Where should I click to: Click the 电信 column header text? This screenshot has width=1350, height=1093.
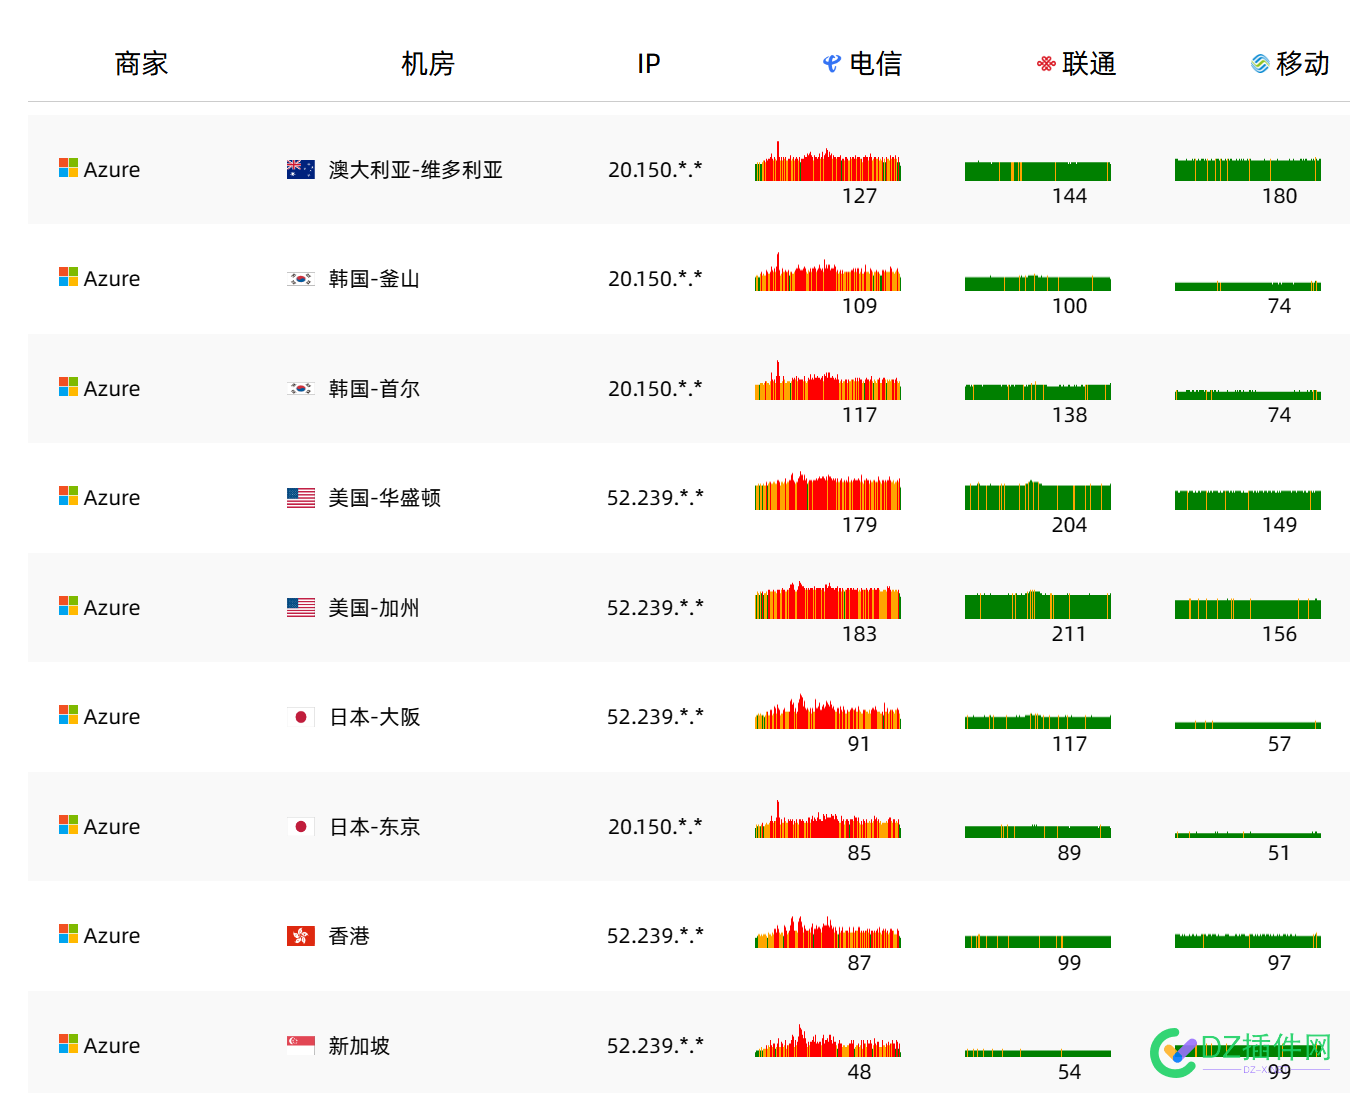[x=876, y=64]
